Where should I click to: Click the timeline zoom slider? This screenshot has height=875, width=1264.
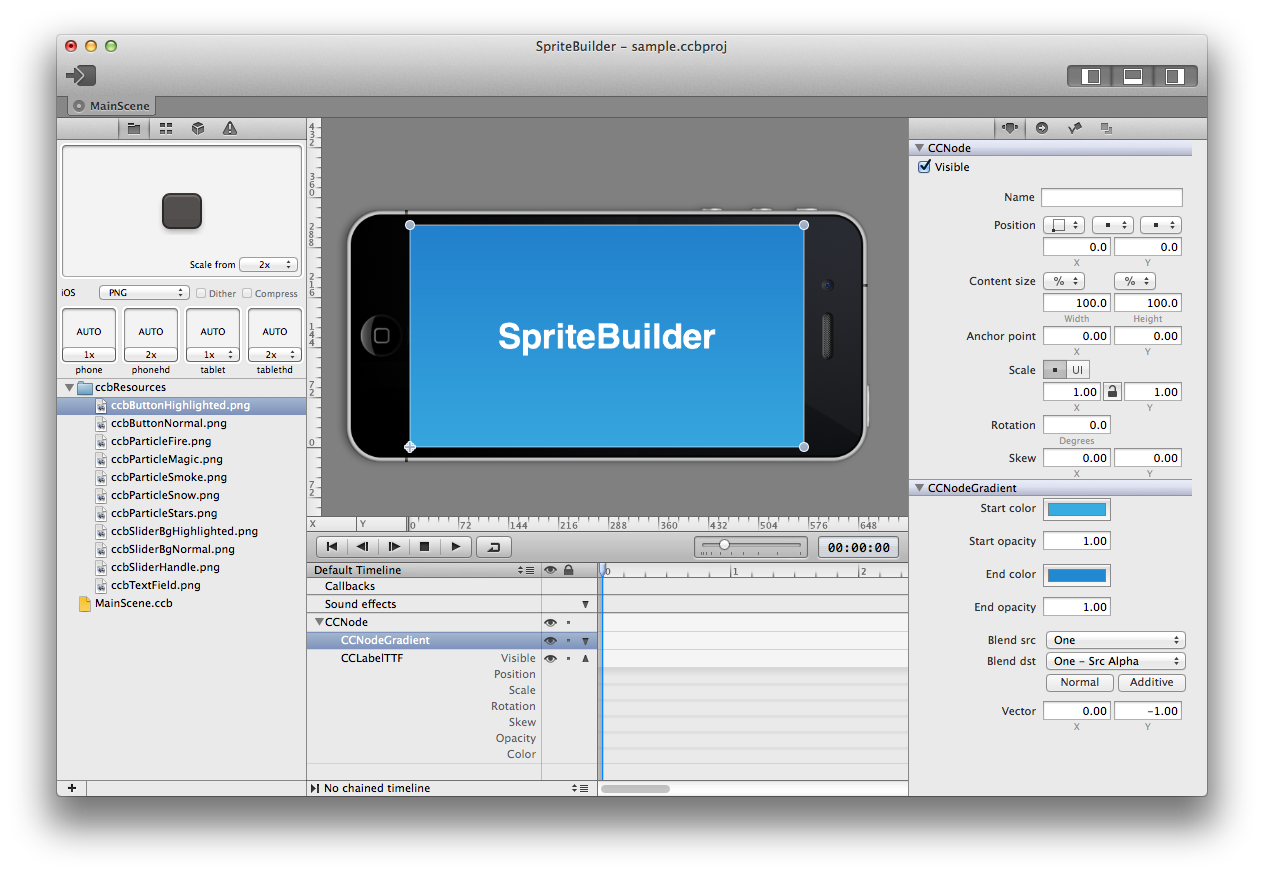[751, 546]
